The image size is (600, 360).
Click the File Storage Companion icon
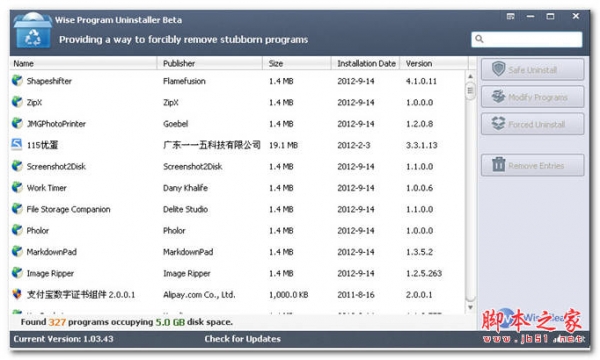17,209
